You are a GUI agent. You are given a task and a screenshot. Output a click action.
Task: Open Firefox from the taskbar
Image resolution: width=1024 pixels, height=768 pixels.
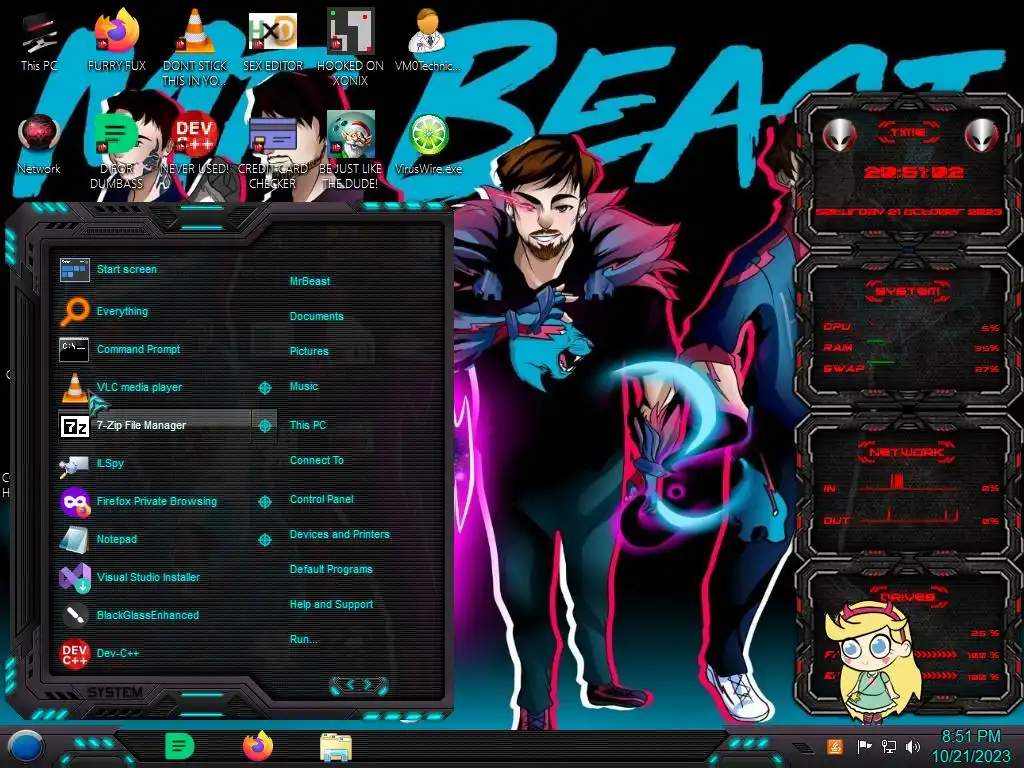[258, 746]
